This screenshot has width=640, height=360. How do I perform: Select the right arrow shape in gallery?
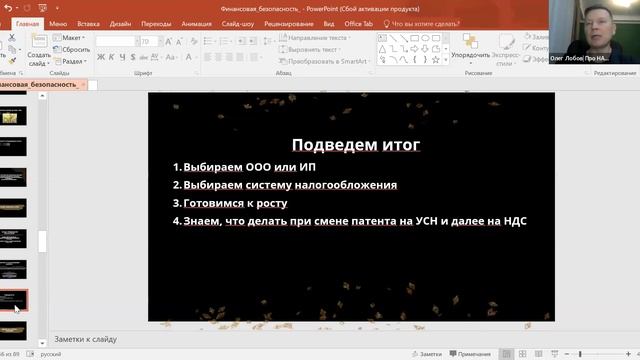pos(414,49)
